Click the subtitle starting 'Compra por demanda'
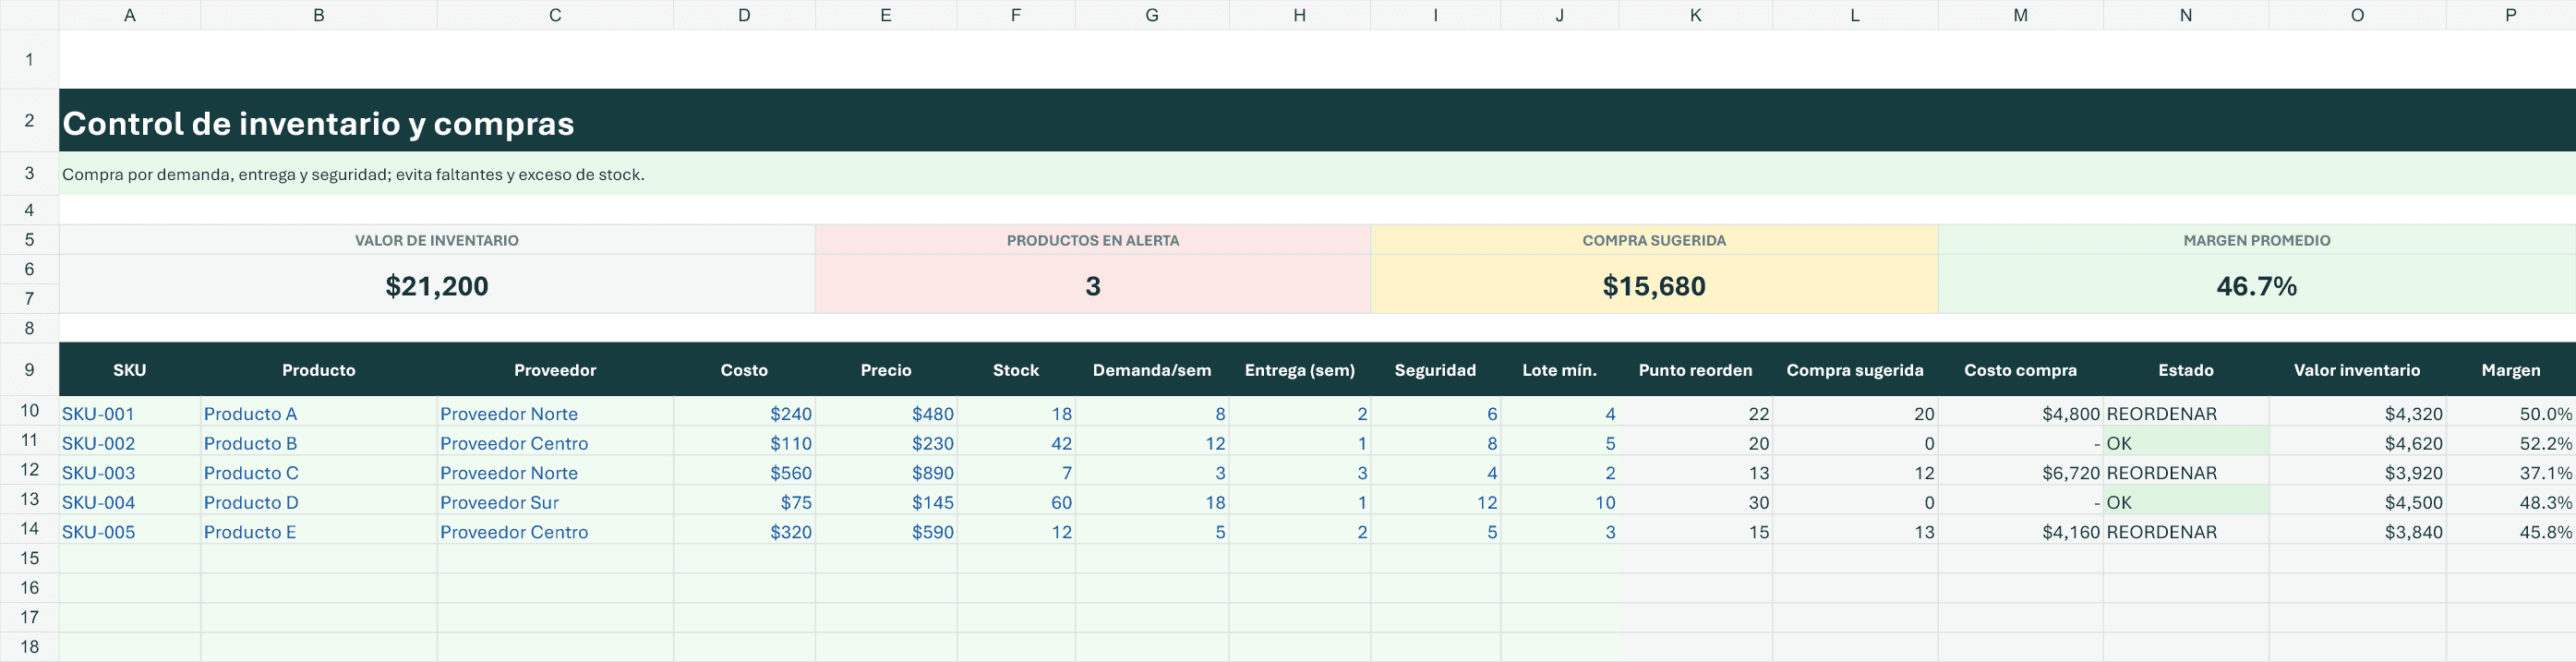2576x662 pixels. click(353, 174)
